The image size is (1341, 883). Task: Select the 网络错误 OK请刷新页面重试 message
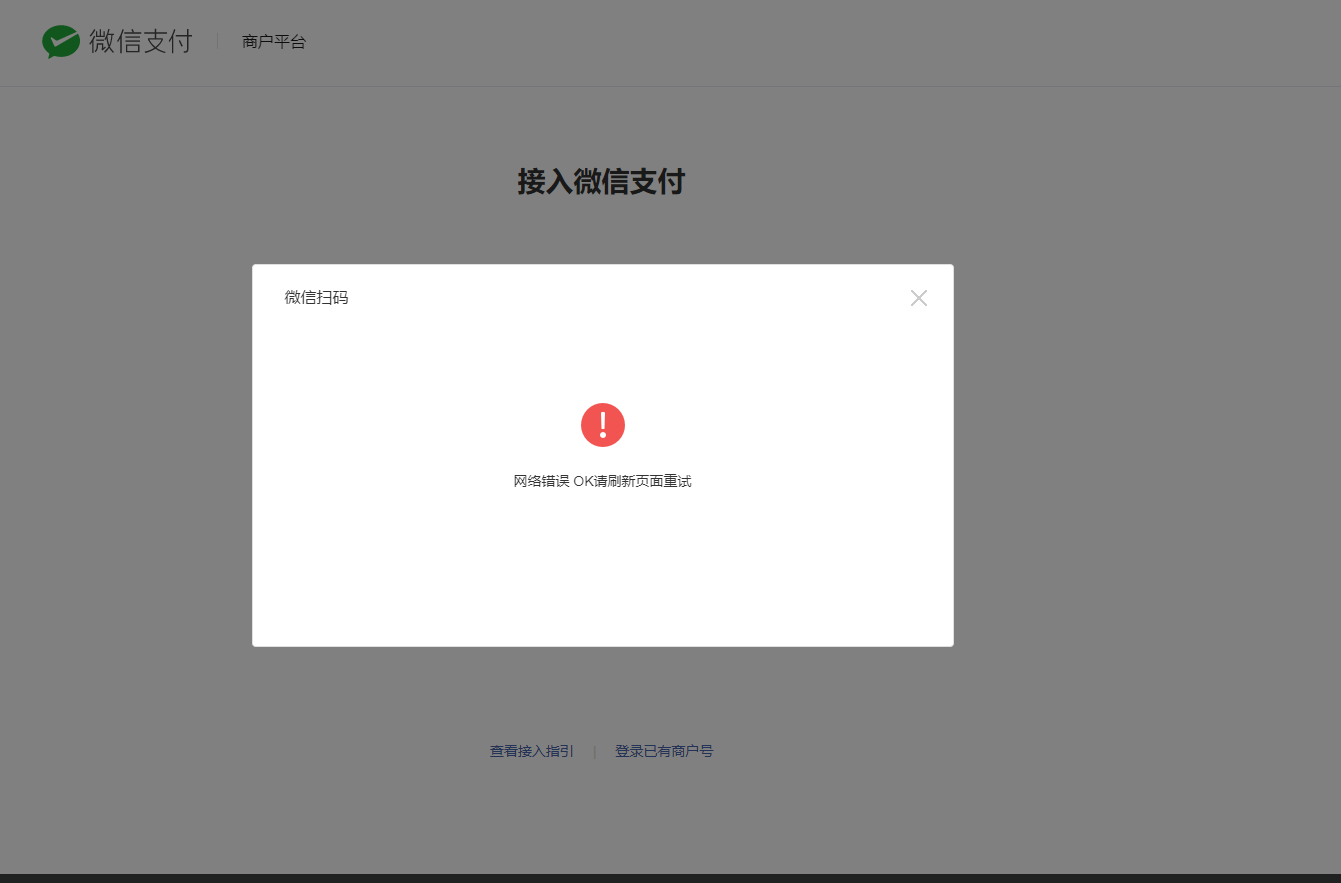point(603,481)
